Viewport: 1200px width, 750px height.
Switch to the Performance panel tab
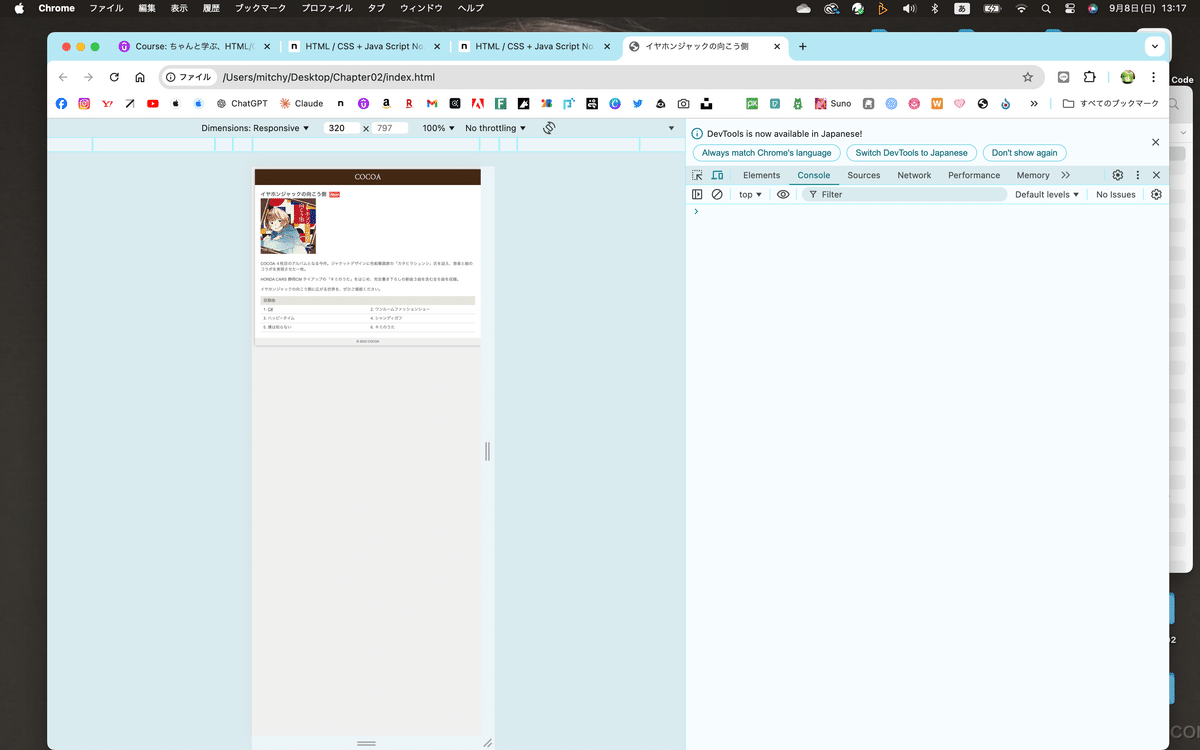(x=974, y=175)
